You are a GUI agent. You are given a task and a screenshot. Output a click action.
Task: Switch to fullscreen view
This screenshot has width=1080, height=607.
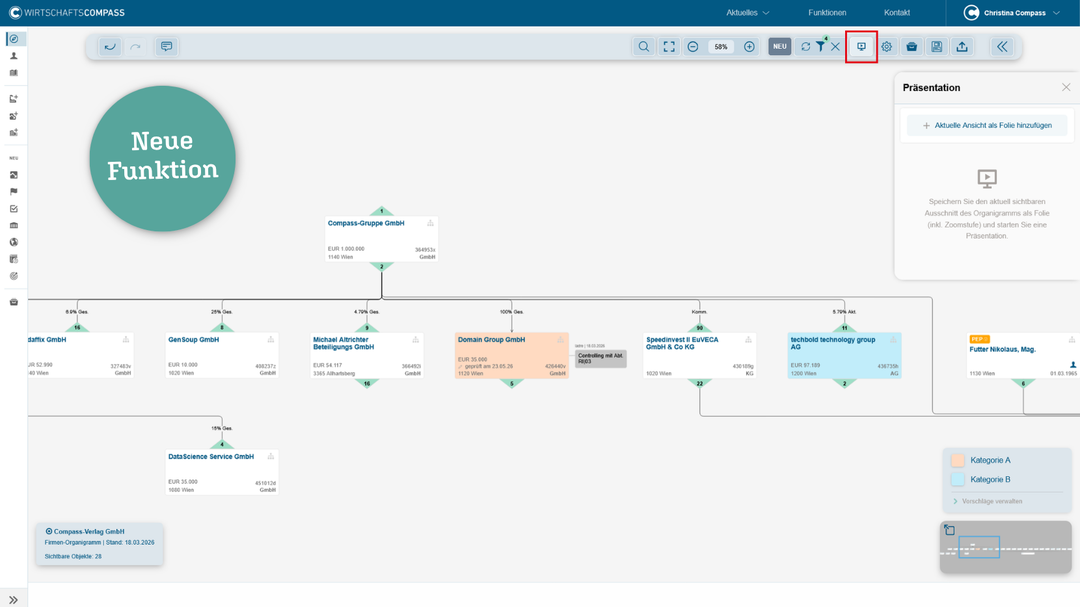pyautogui.click(x=669, y=46)
